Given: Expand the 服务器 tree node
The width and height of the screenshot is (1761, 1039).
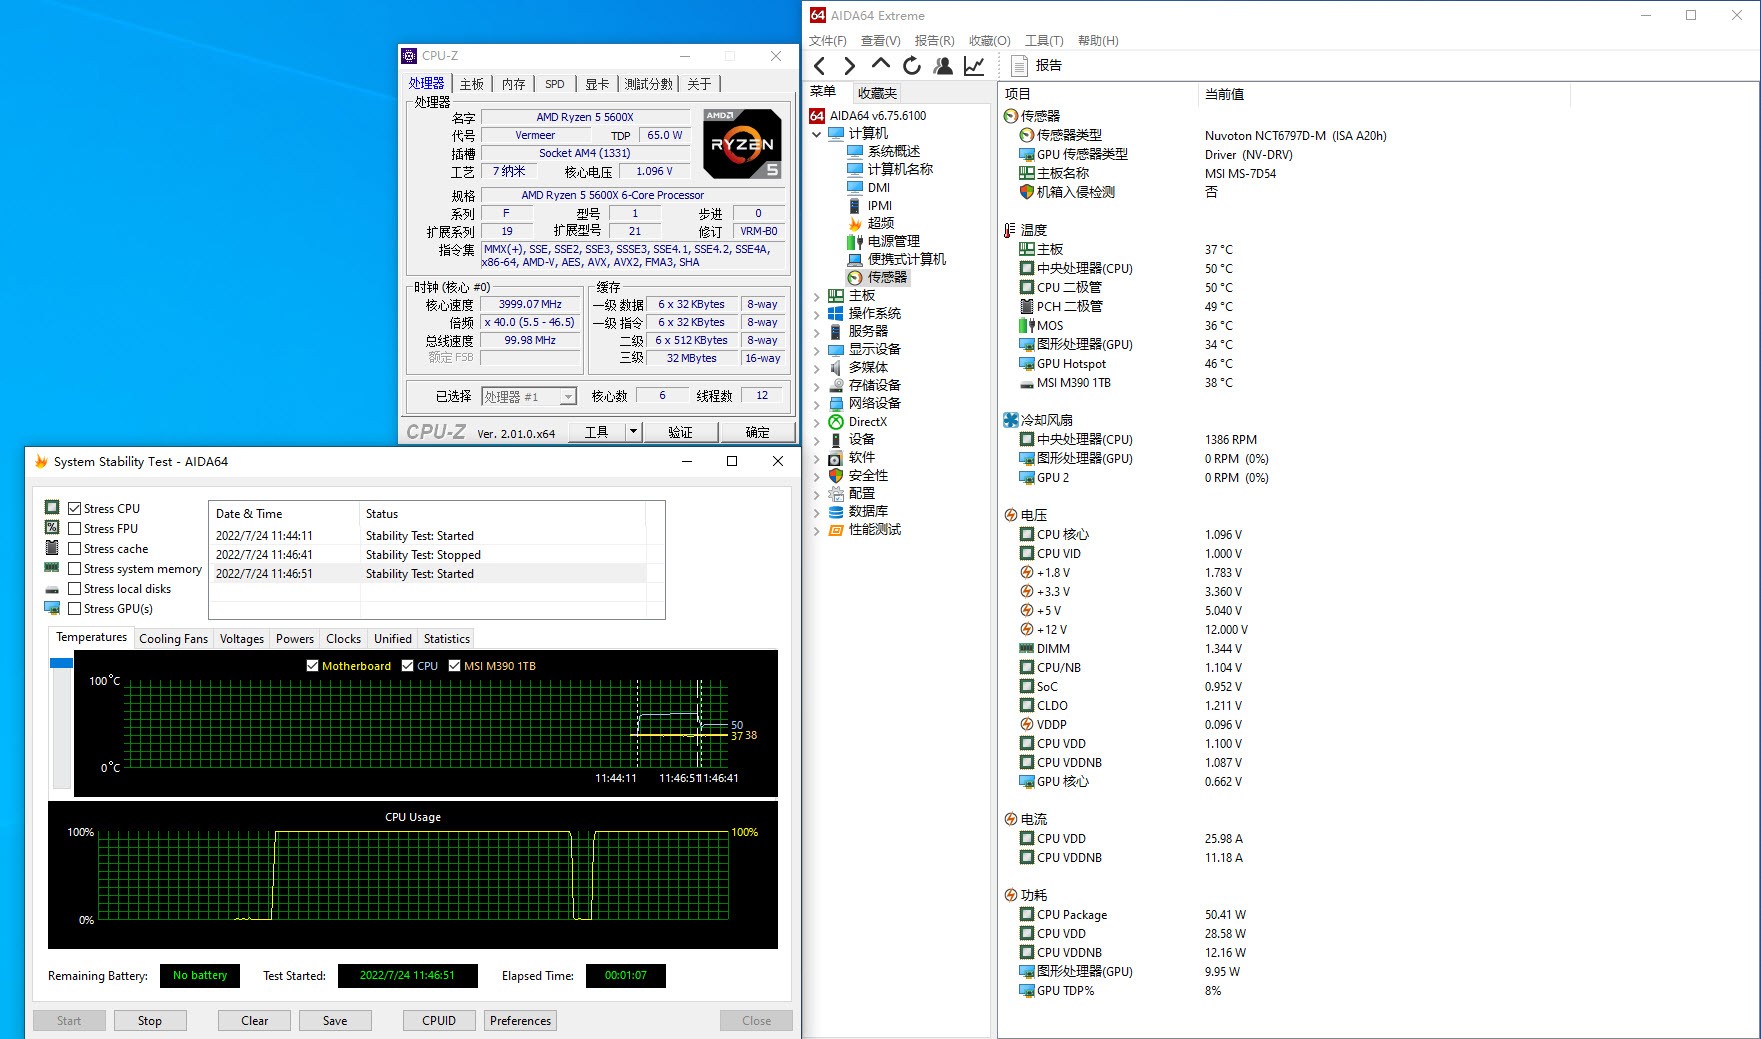Looking at the screenshot, I should 817,332.
